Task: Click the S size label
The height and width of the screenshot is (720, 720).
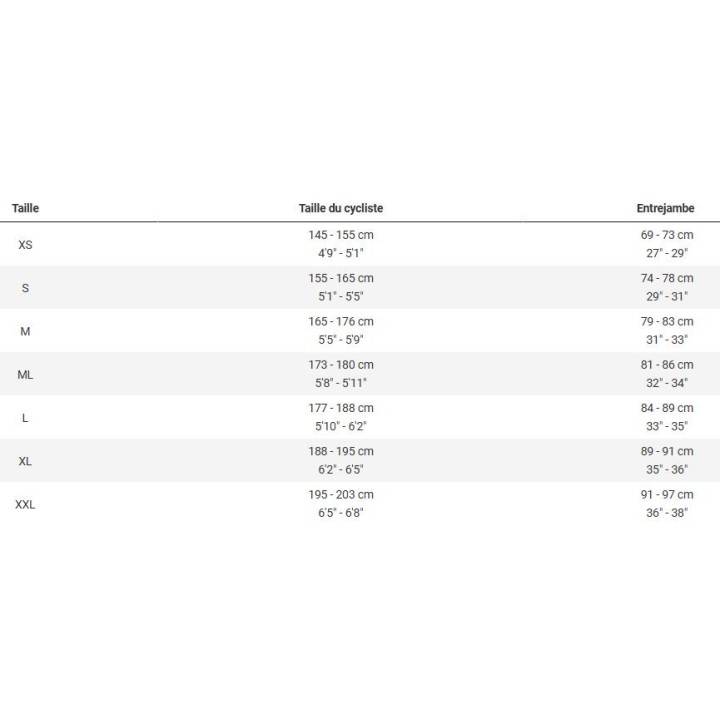Action: click(x=25, y=288)
